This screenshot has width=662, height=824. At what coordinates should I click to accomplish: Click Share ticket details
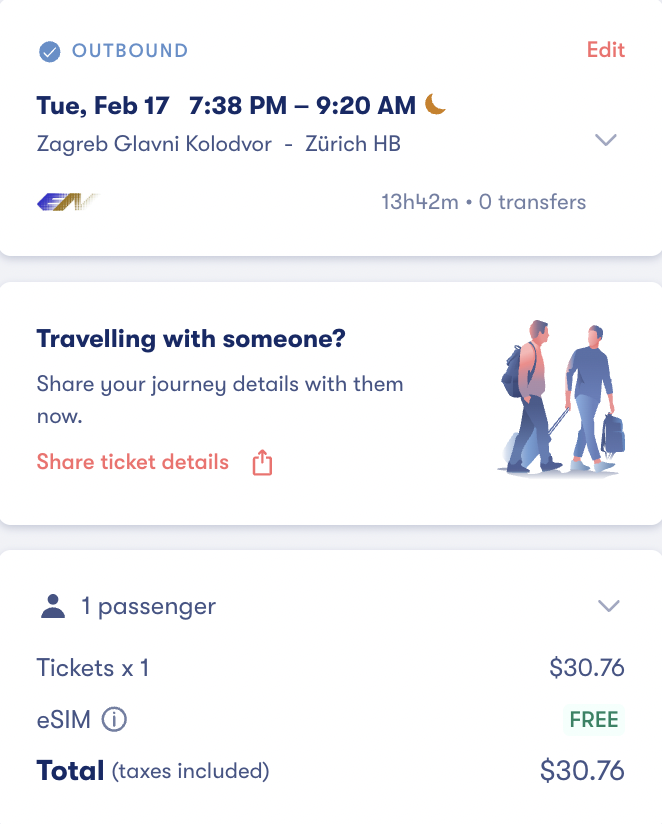131,462
